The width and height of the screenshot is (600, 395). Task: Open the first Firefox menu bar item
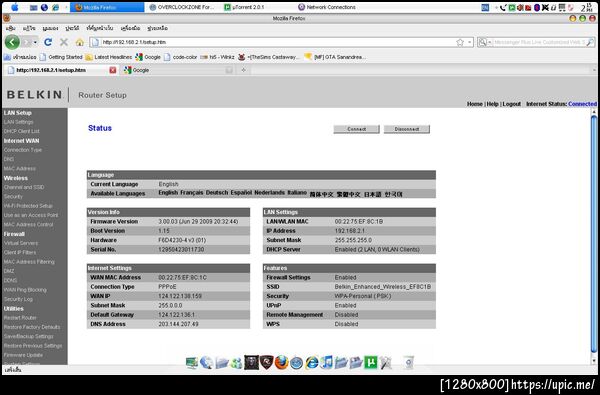pos(11,28)
